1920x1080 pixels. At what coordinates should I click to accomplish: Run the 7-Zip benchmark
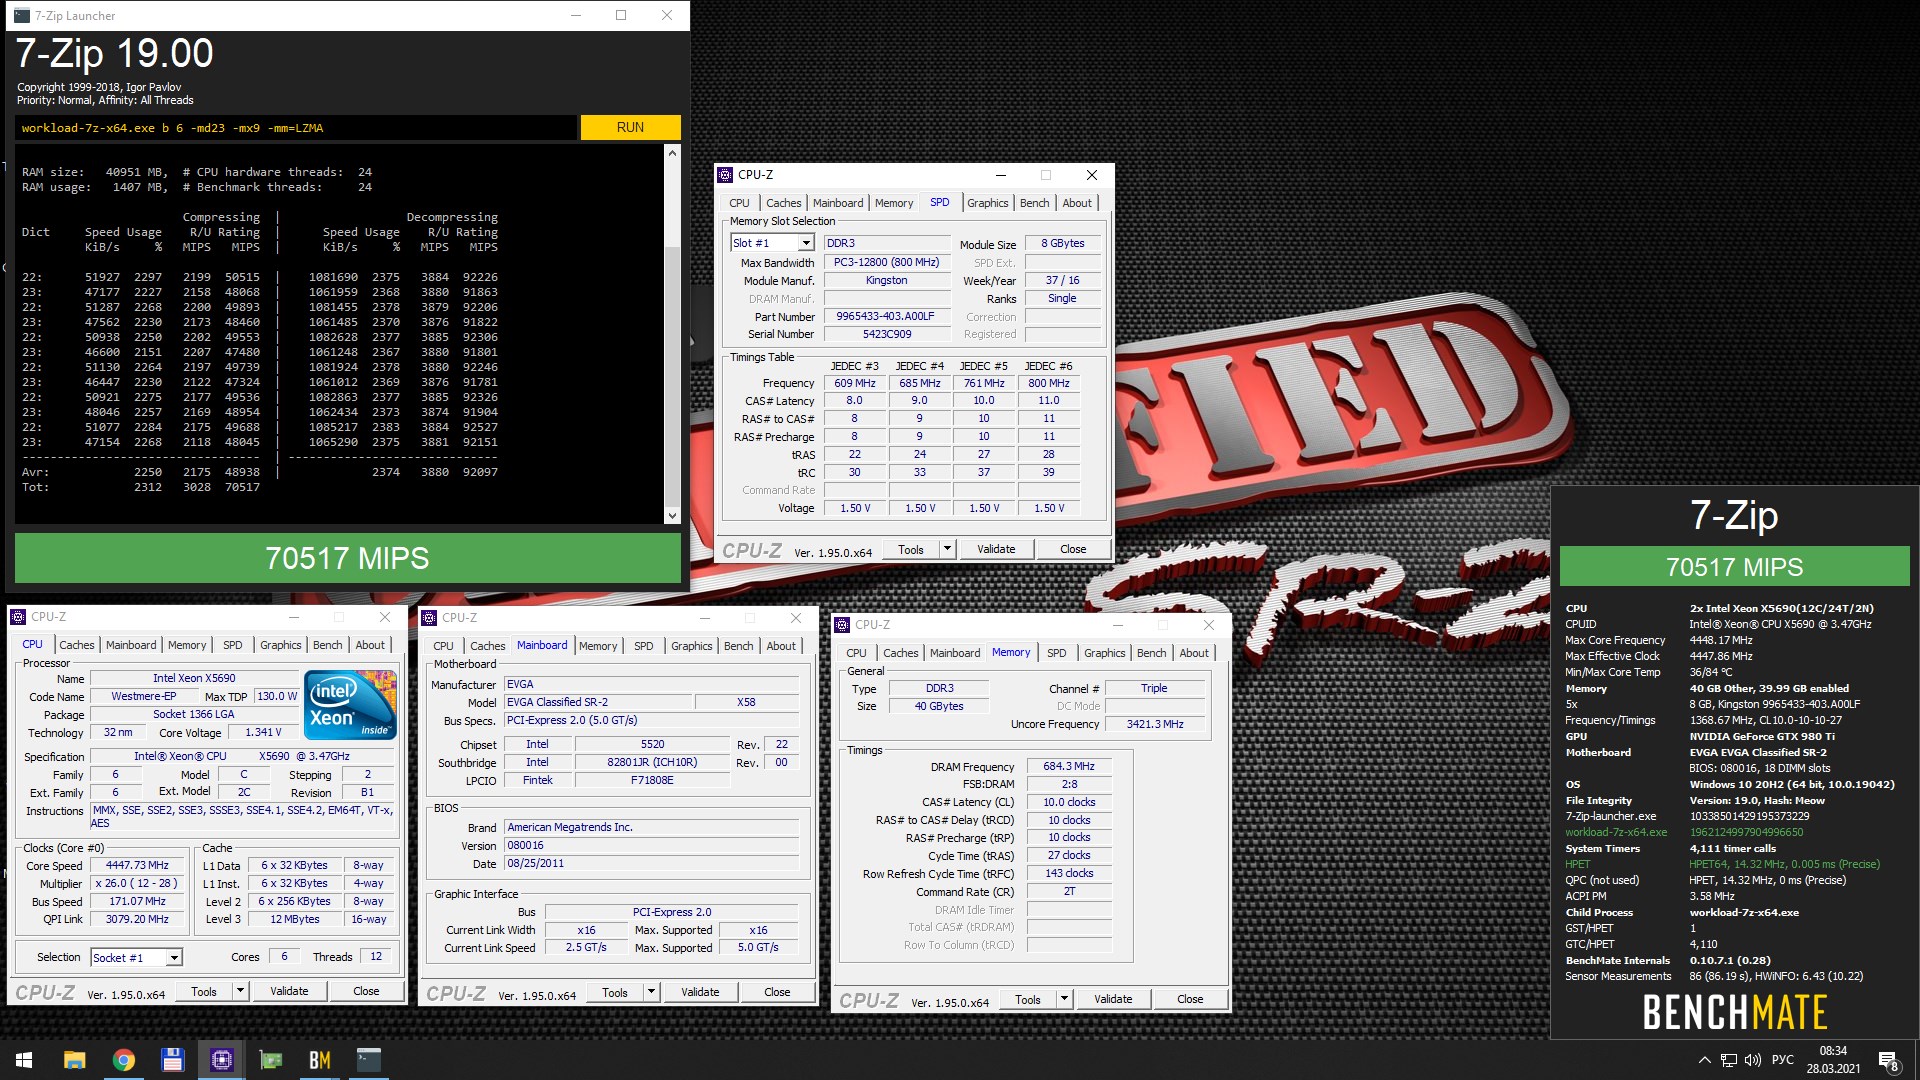(x=630, y=128)
